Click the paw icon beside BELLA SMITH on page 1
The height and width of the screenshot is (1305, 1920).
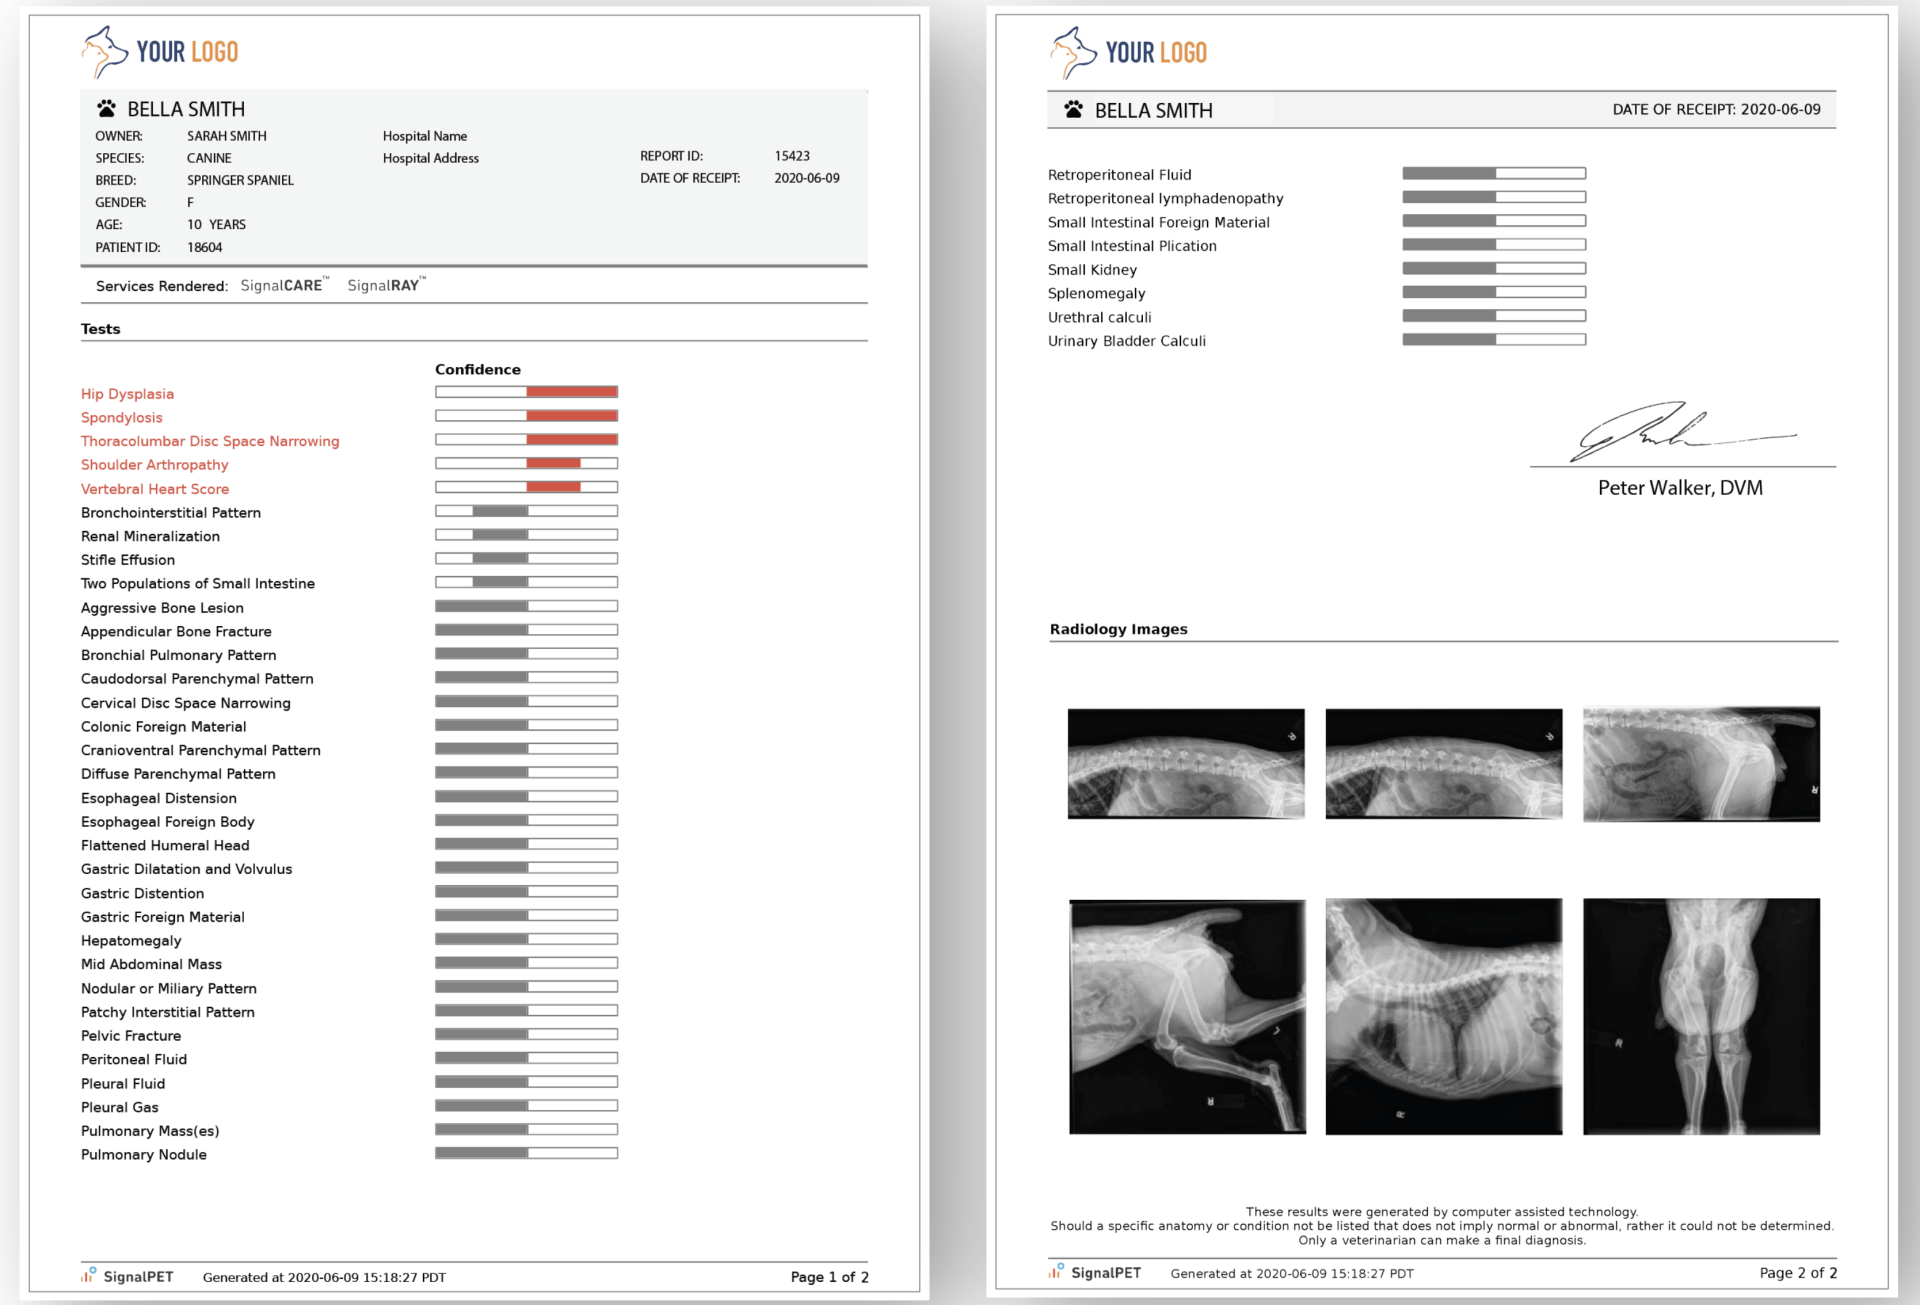pyautogui.click(x=106, y=108)
